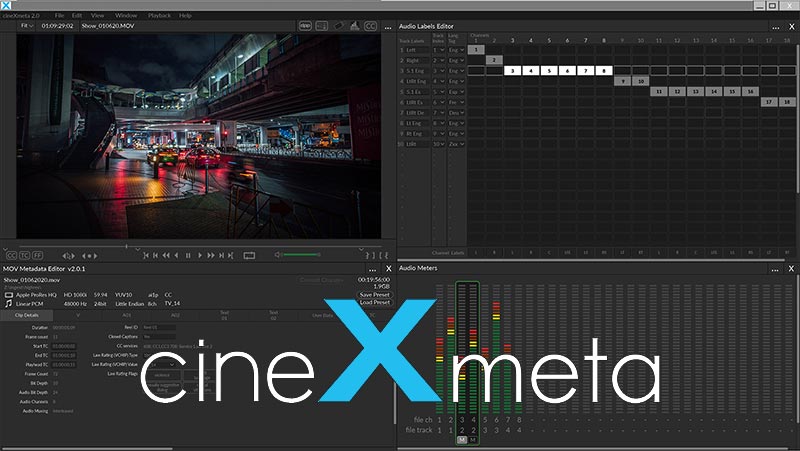Click the cineXmeta logo icon in title bar
This screenshot has width=800, height=451.
(x=6, y=5)
